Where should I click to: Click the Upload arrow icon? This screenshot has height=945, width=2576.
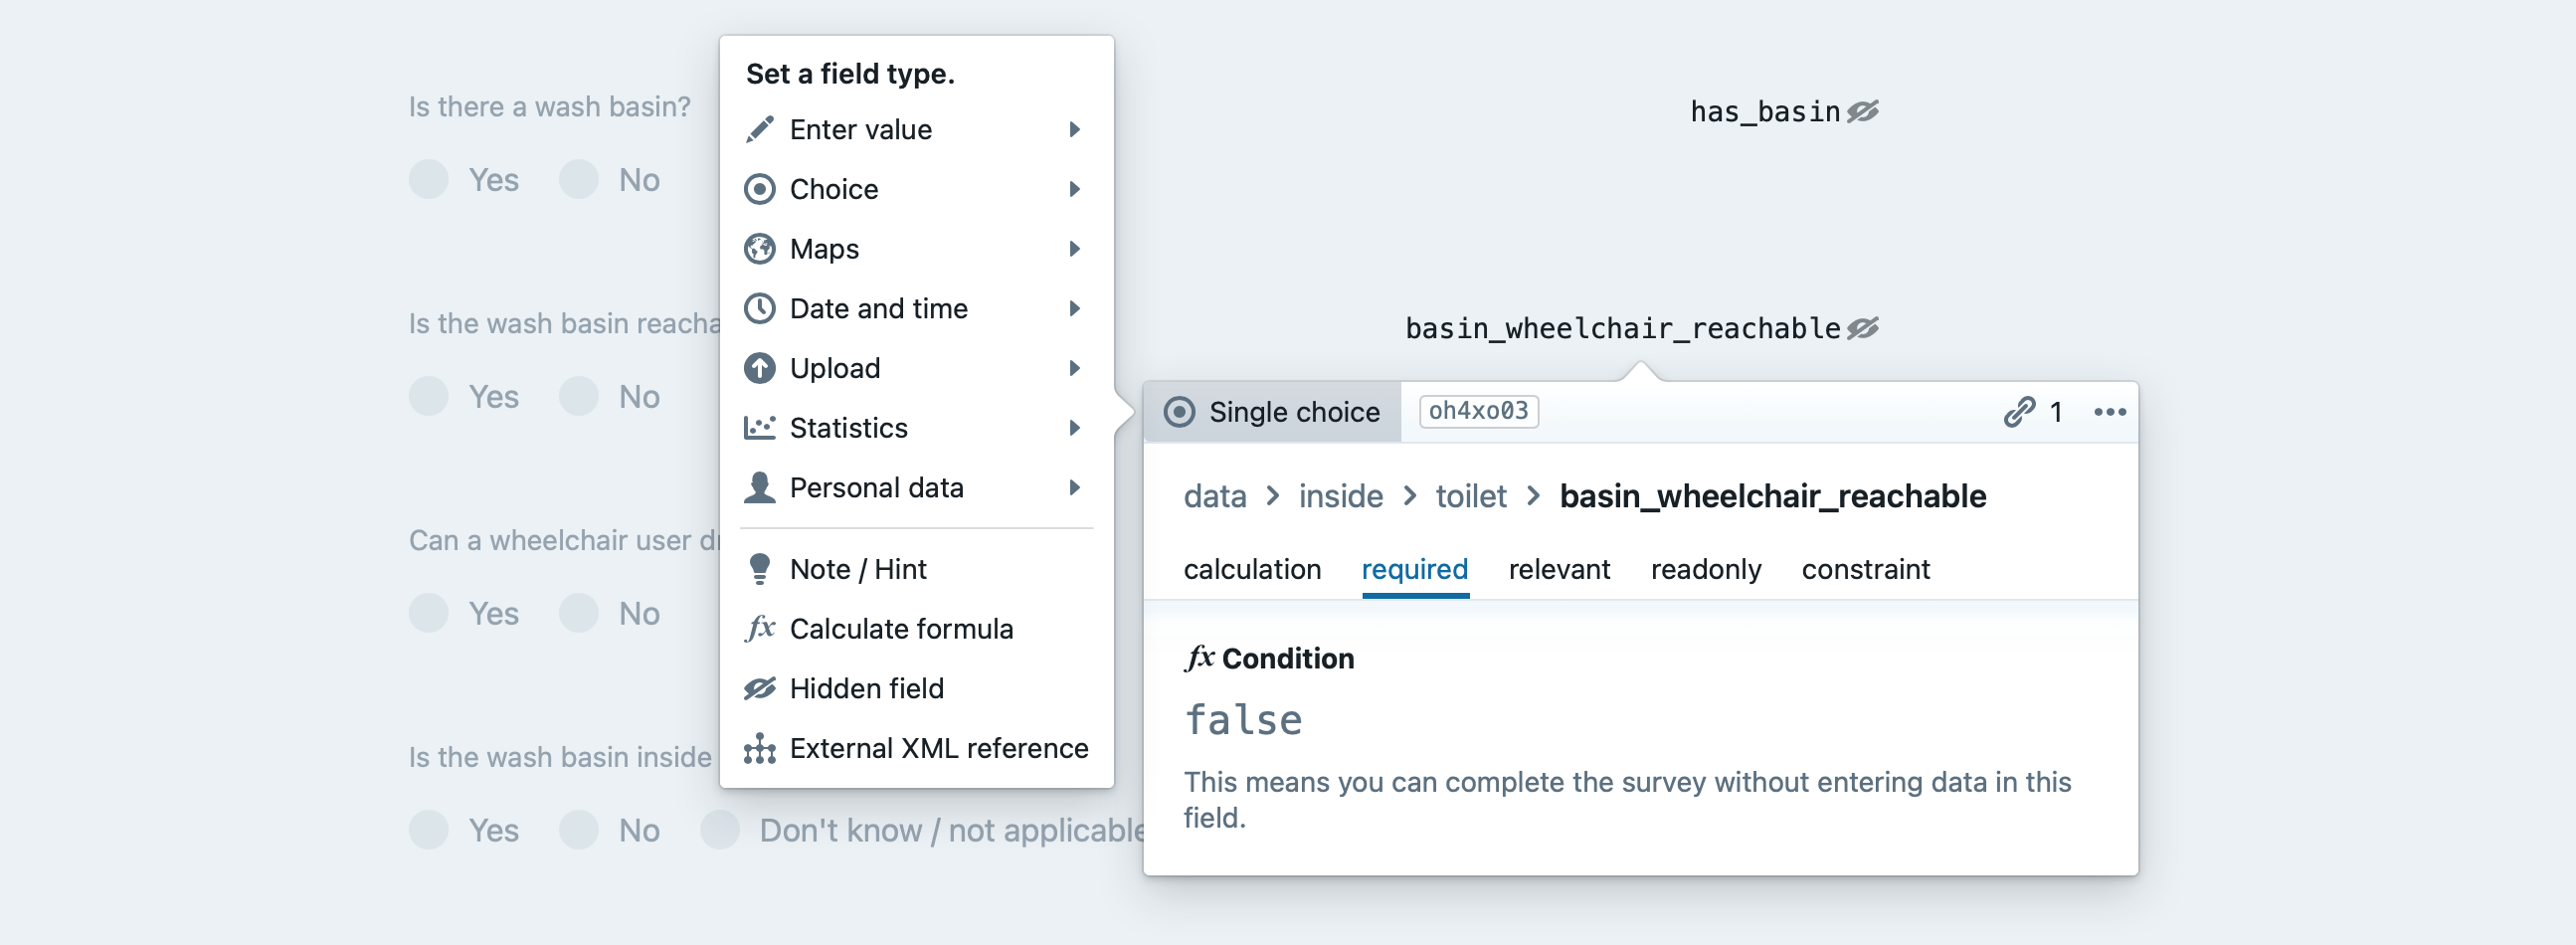pyautogui.click(x=759, y=369)
